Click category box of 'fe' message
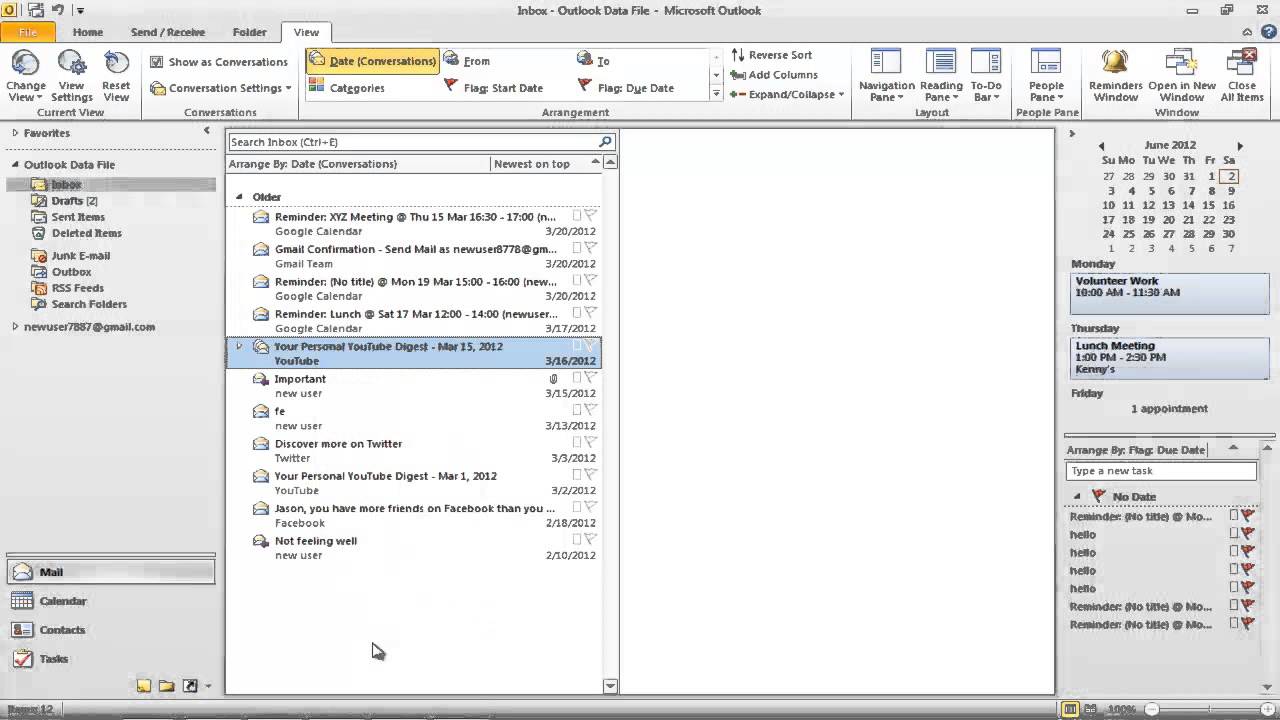This screenshot has height=720, width=1280. 576,410
